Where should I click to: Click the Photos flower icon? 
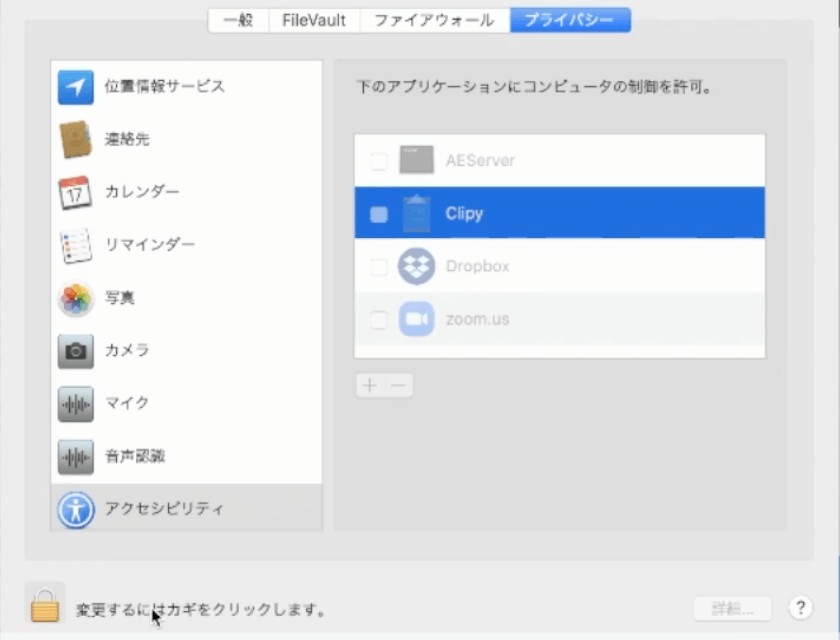(x=76, y=298)
